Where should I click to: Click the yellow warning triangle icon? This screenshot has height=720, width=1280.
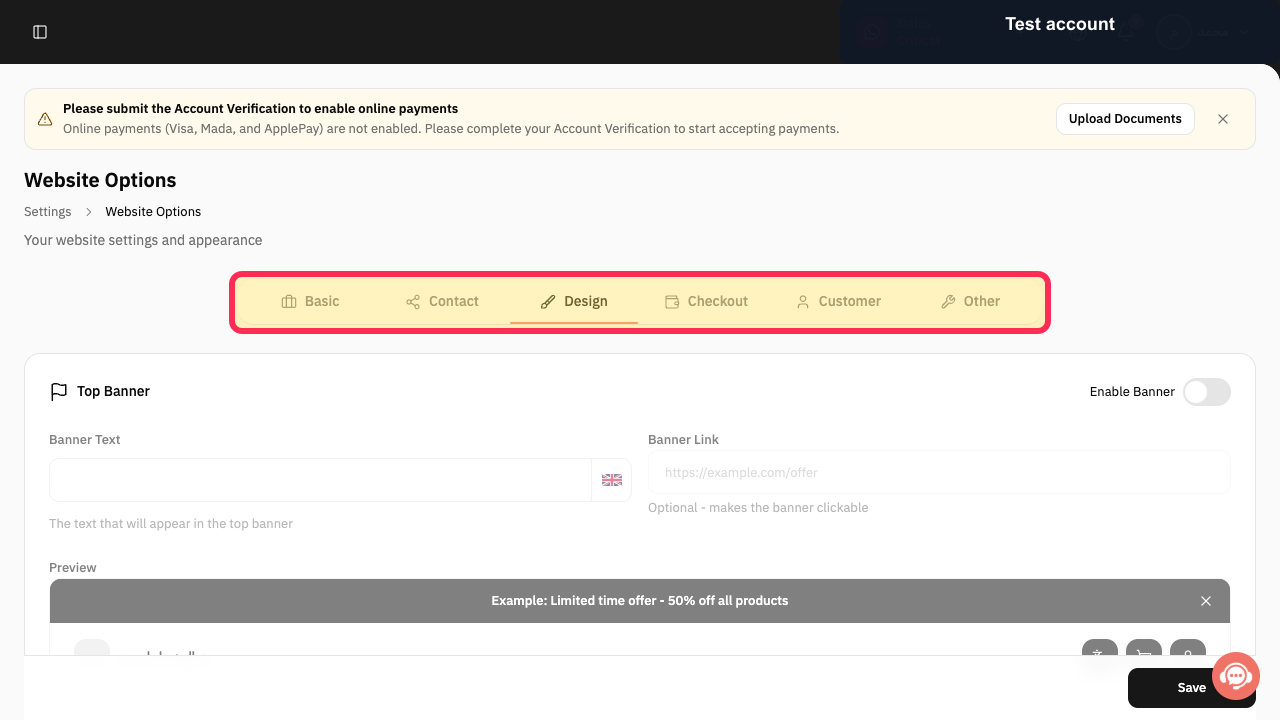click(45, 119)
